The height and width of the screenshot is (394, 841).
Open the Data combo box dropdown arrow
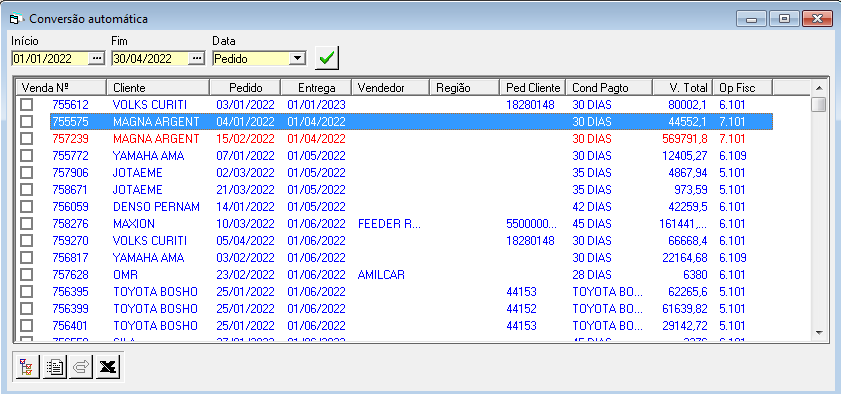pyautogui.click(x=297, y=59)
